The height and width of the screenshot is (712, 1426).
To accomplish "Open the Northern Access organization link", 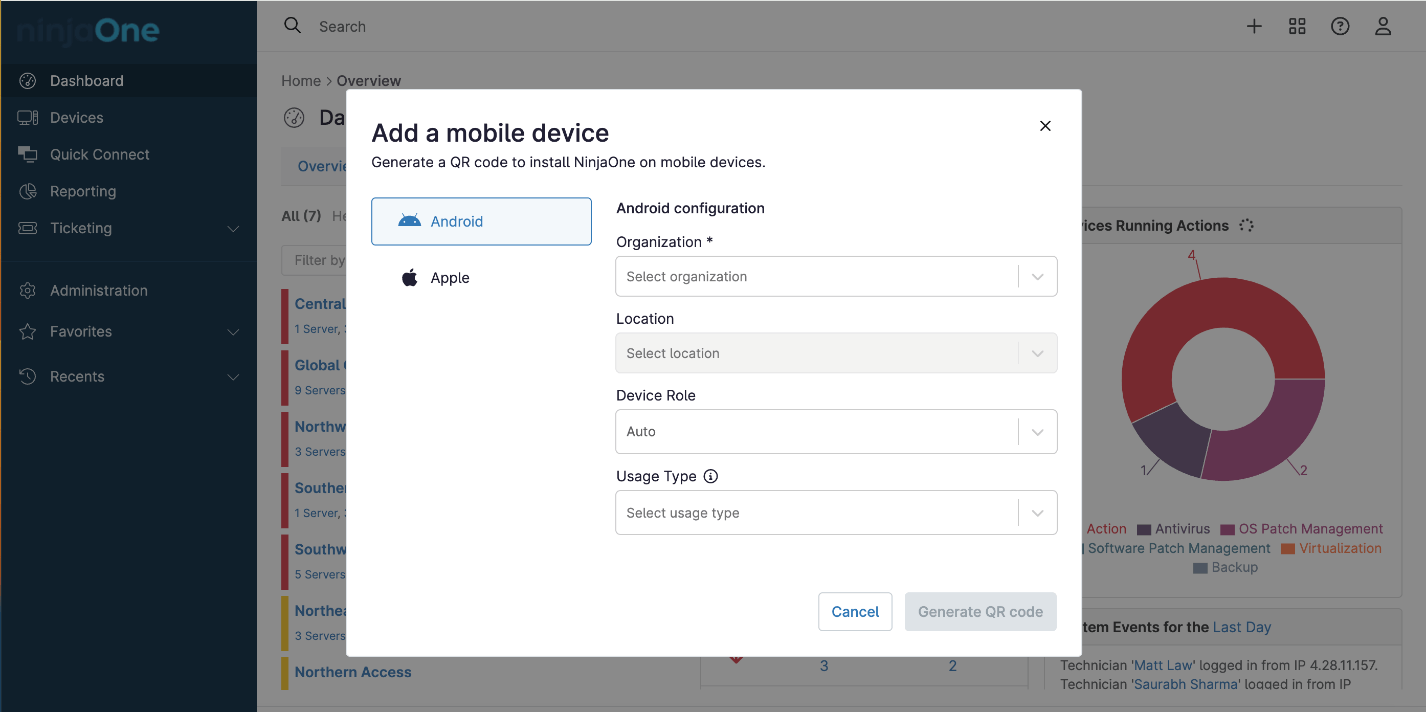I will 353,672.
